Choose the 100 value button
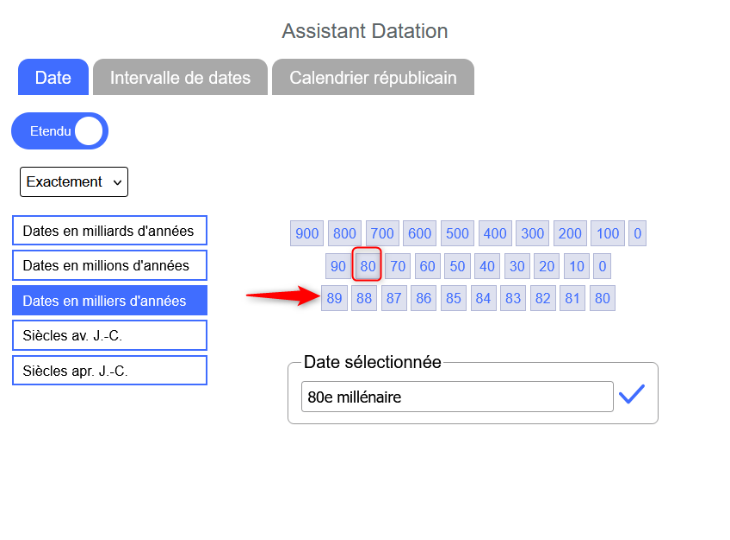 [x=608, y=234]
